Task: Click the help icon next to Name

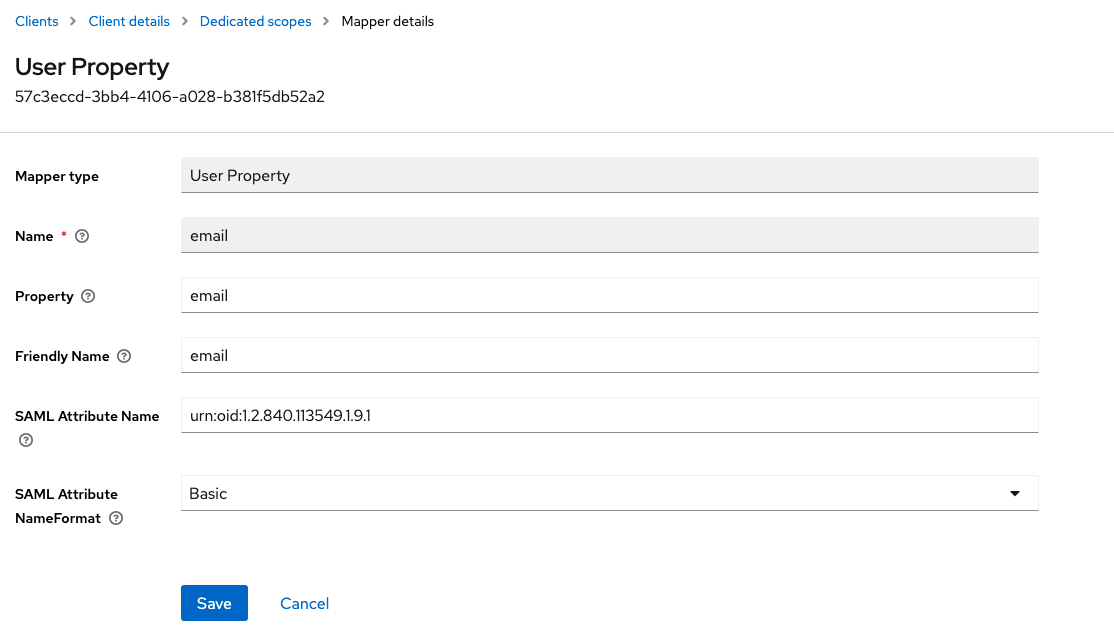Action: click(82, 237)
